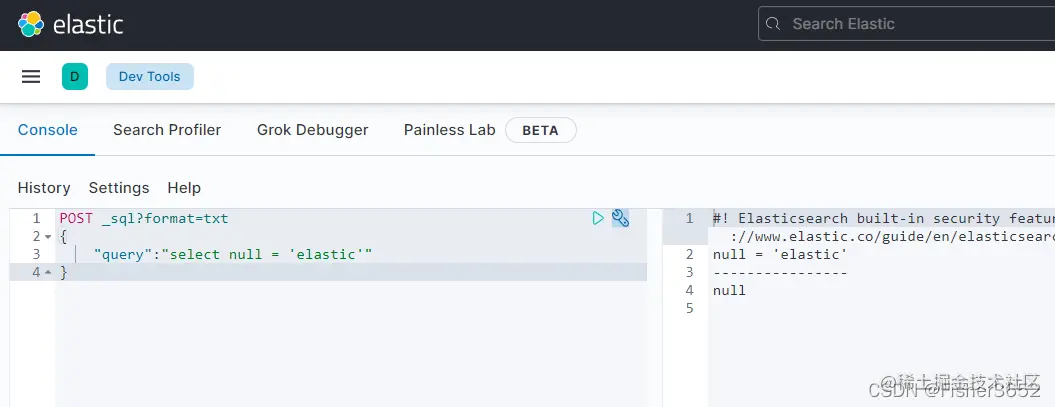Select the Console tab
The image size is (1055, 407).
47,130
